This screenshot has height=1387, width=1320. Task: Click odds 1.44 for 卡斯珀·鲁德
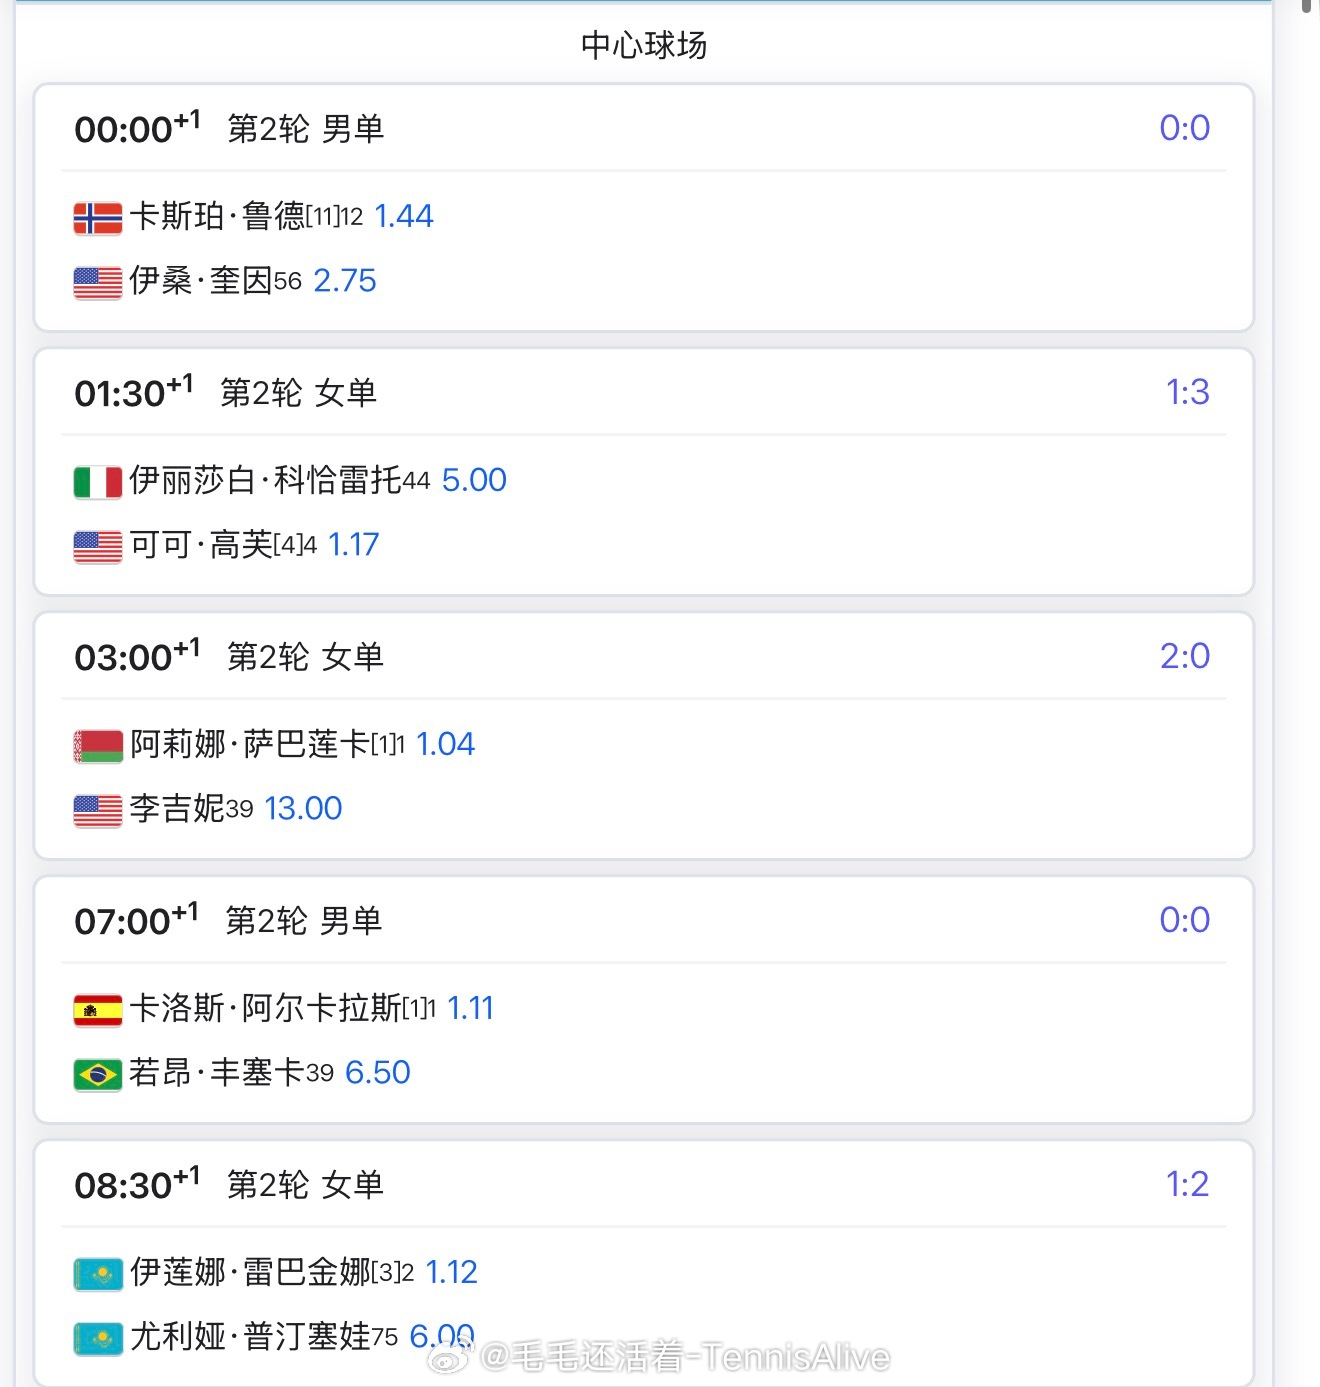point(403,216)
